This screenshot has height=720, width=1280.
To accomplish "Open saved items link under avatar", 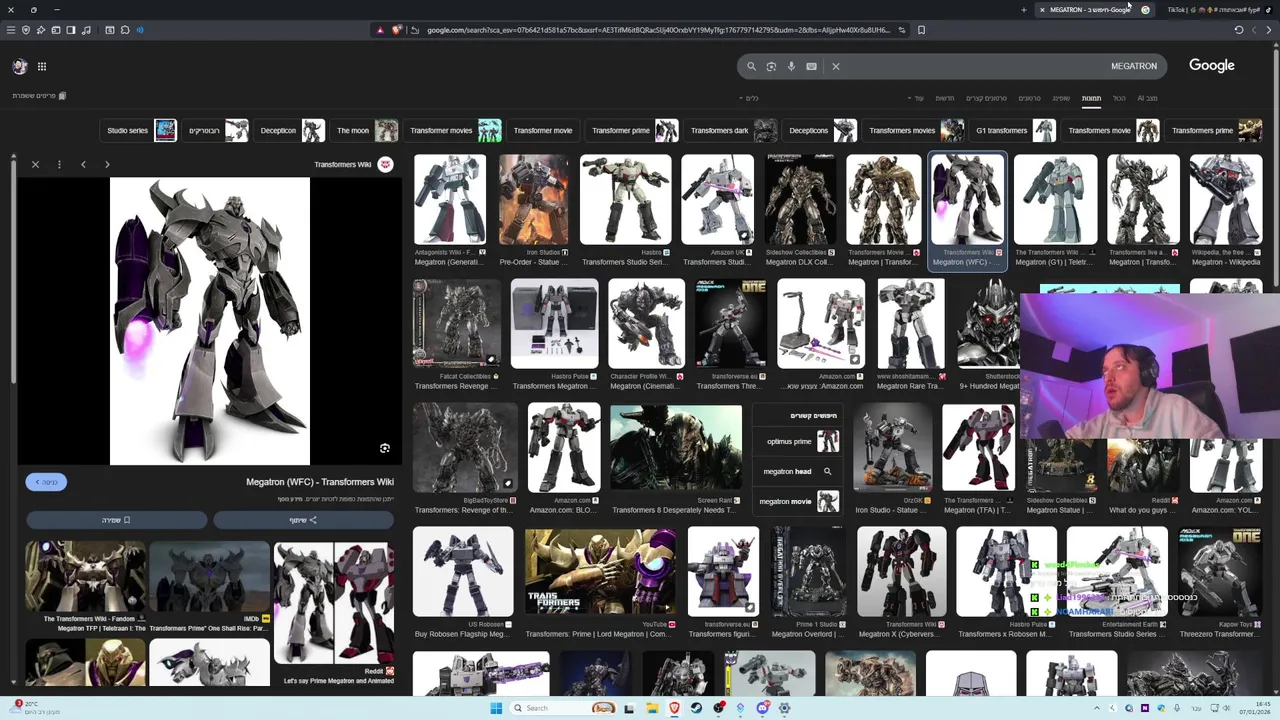I will [39, 96].
